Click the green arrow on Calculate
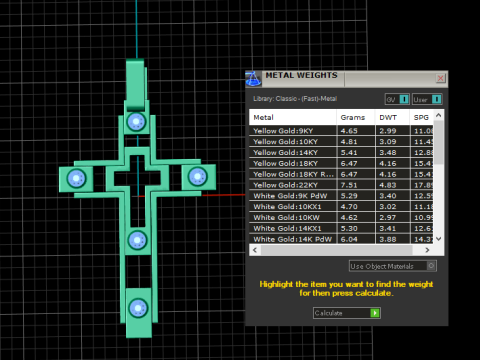Image resolution: width=480 pixels, height=360 pixels. click(x=375, y=313)
